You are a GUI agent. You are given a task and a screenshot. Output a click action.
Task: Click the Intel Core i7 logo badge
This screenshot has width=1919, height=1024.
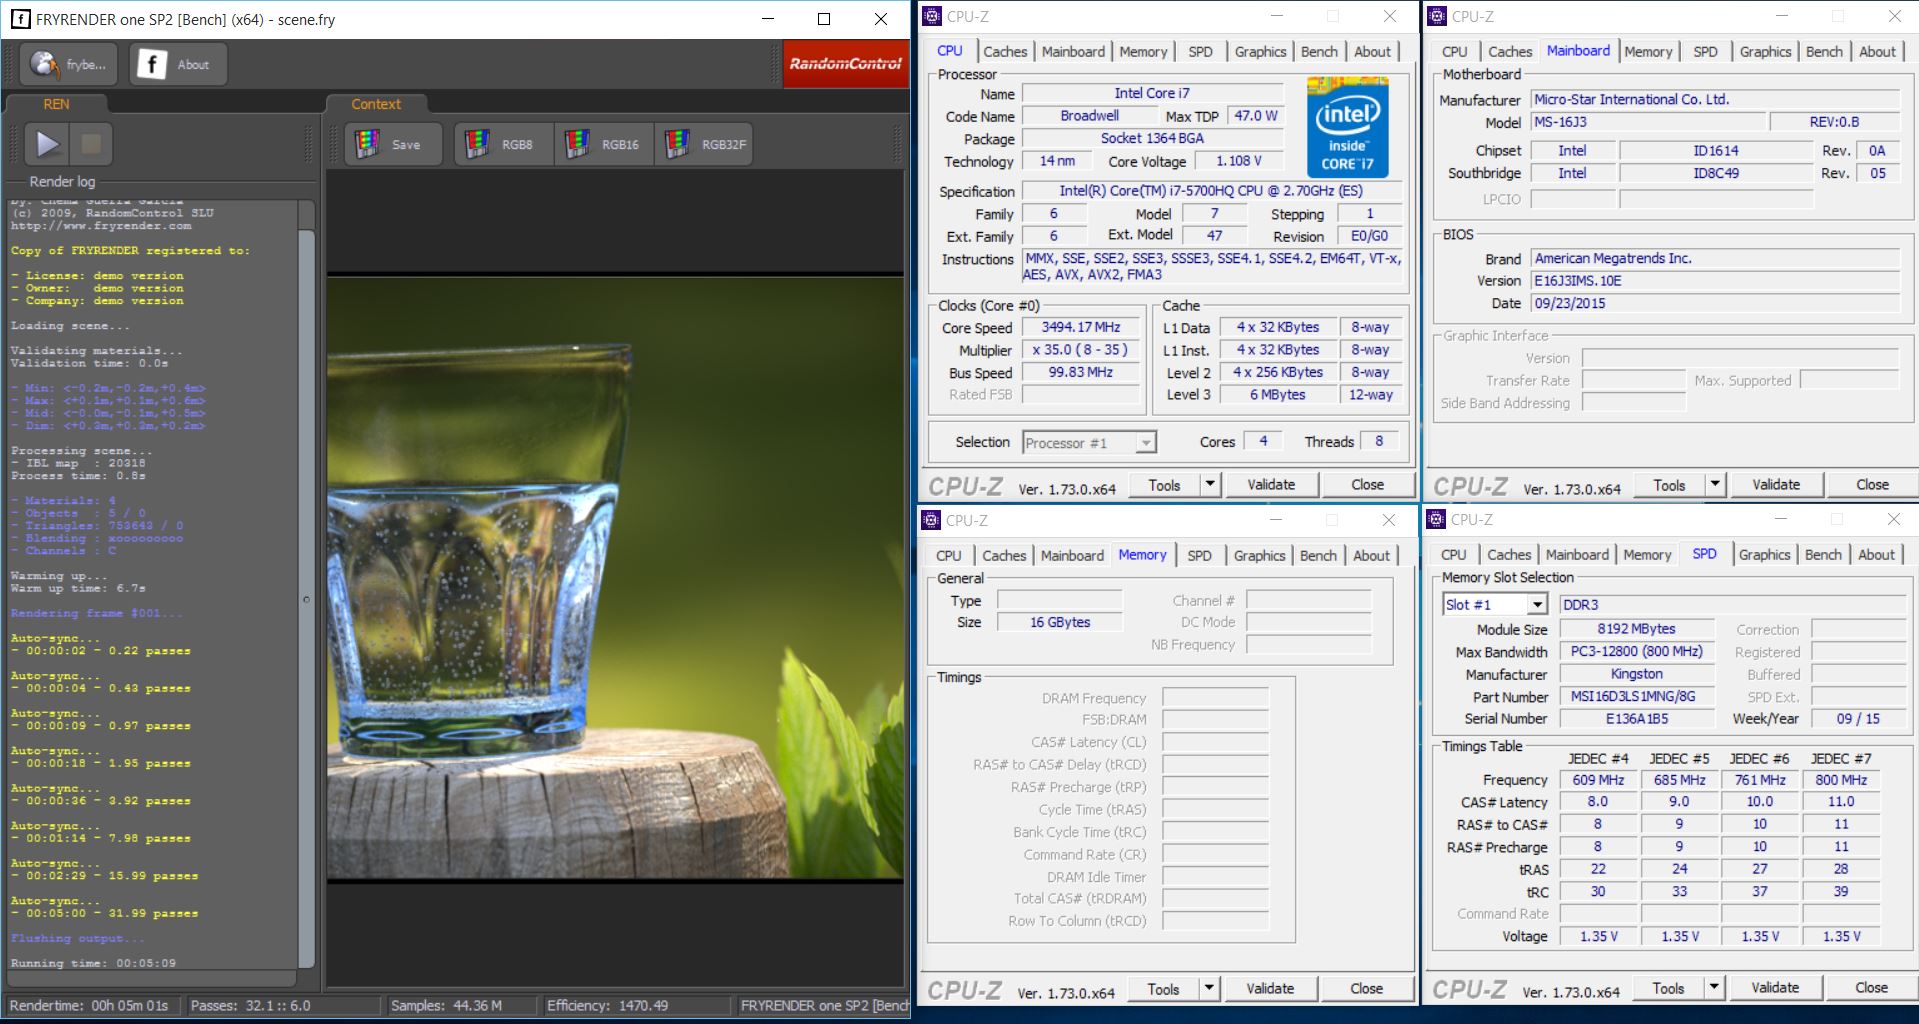pos(1347,127)
